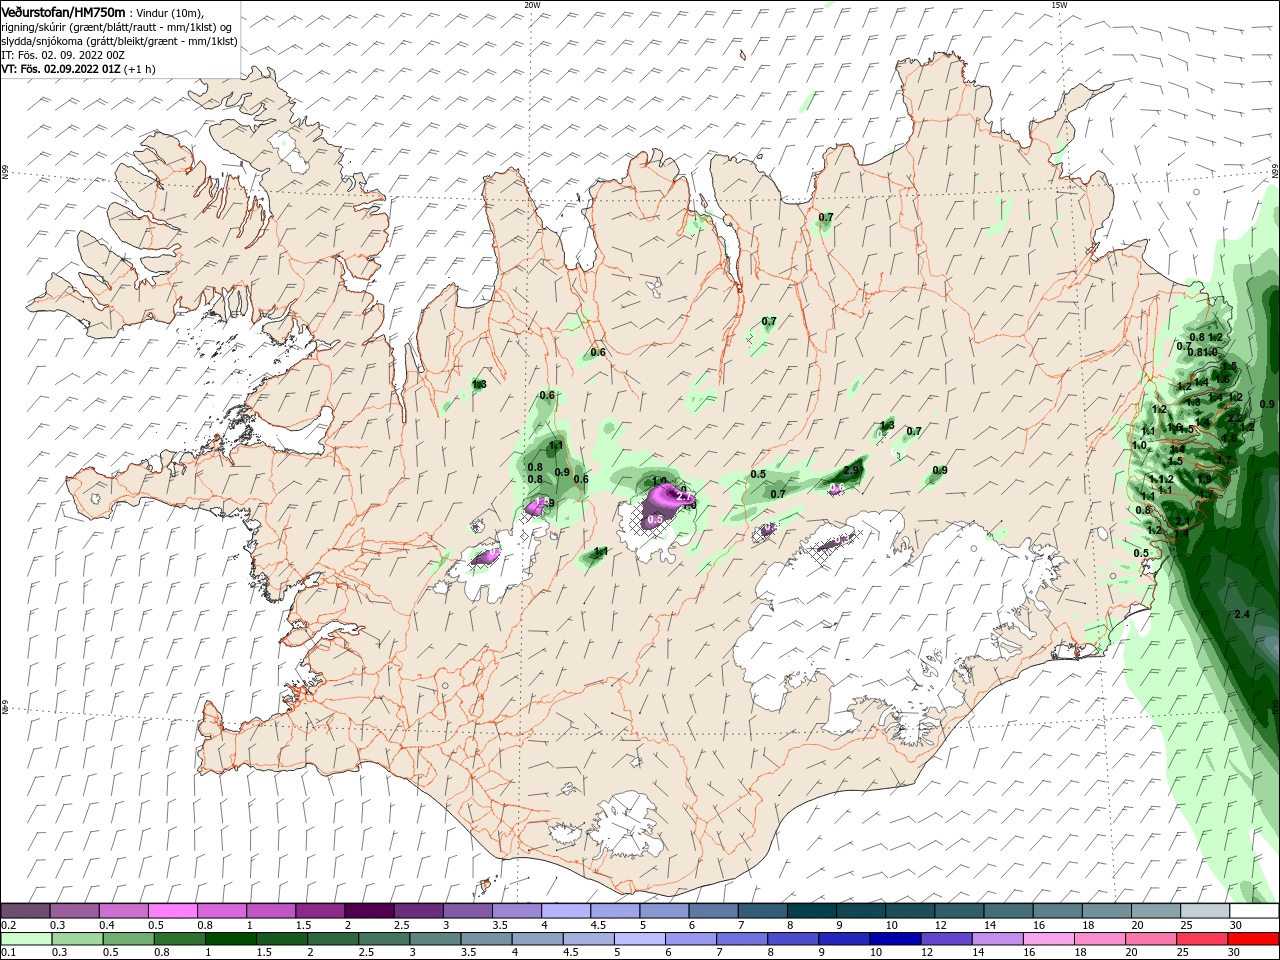1280x960 pixels.
Task: Pick the dark green 1 swatch, bottom scale
Action: coord(231,940)
